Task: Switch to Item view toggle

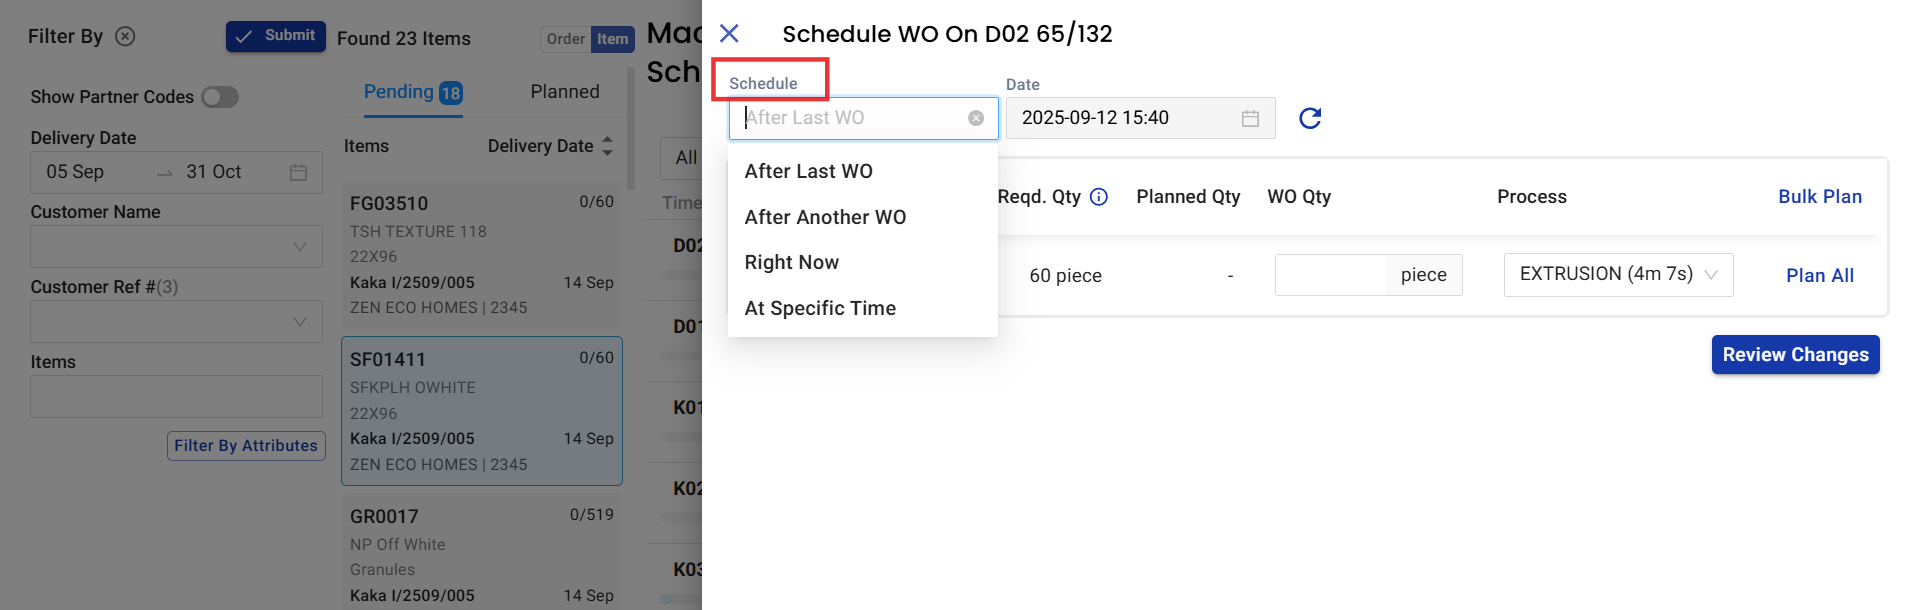Action: pos(613,39)
